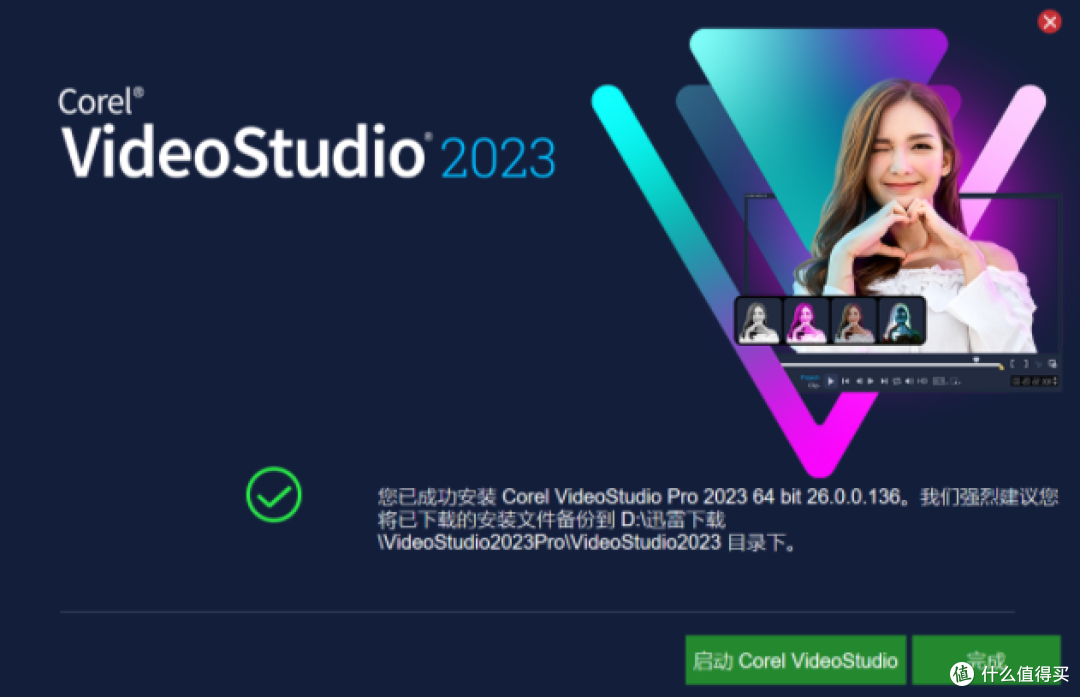Click the timecode stepper field in the player
This screenshot has width=1080, height=697.
click(1034, 381)
